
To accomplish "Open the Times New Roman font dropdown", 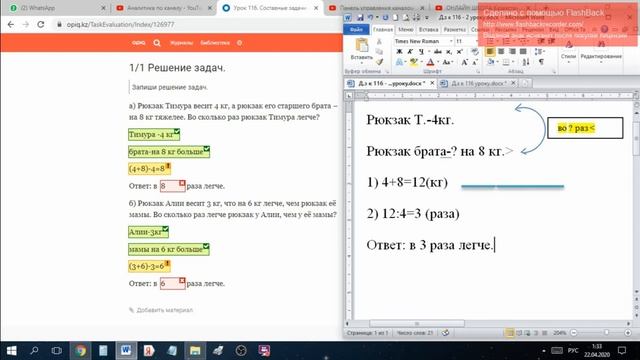I will 451,41.
